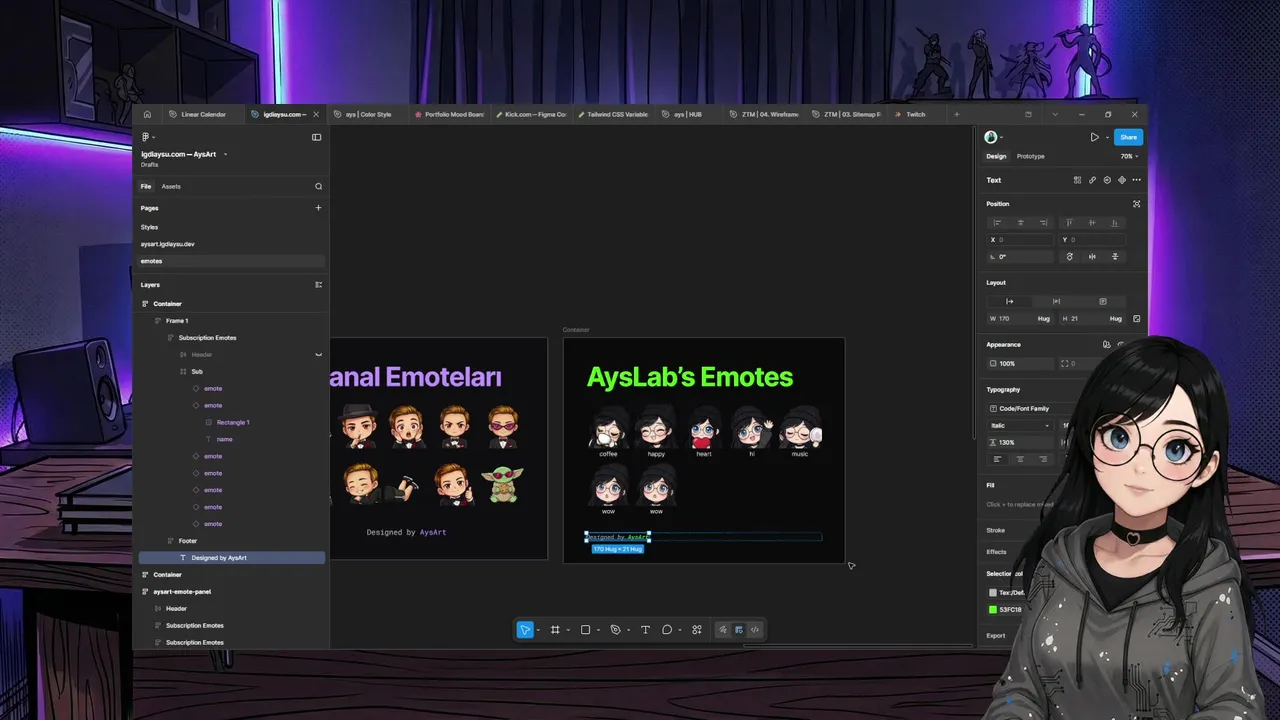The image size is (1280, 720).
Task: Toggle the left sidebar collapse icon
Action: click(316, 137)
